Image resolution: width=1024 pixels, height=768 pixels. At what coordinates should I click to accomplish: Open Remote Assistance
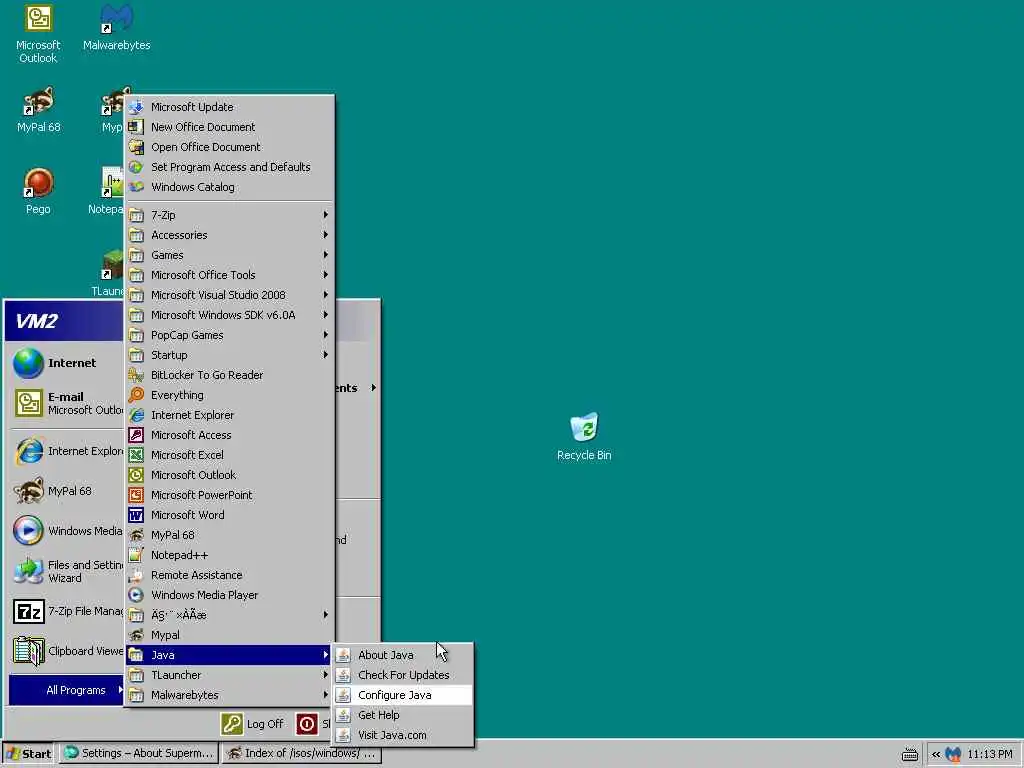229,575
